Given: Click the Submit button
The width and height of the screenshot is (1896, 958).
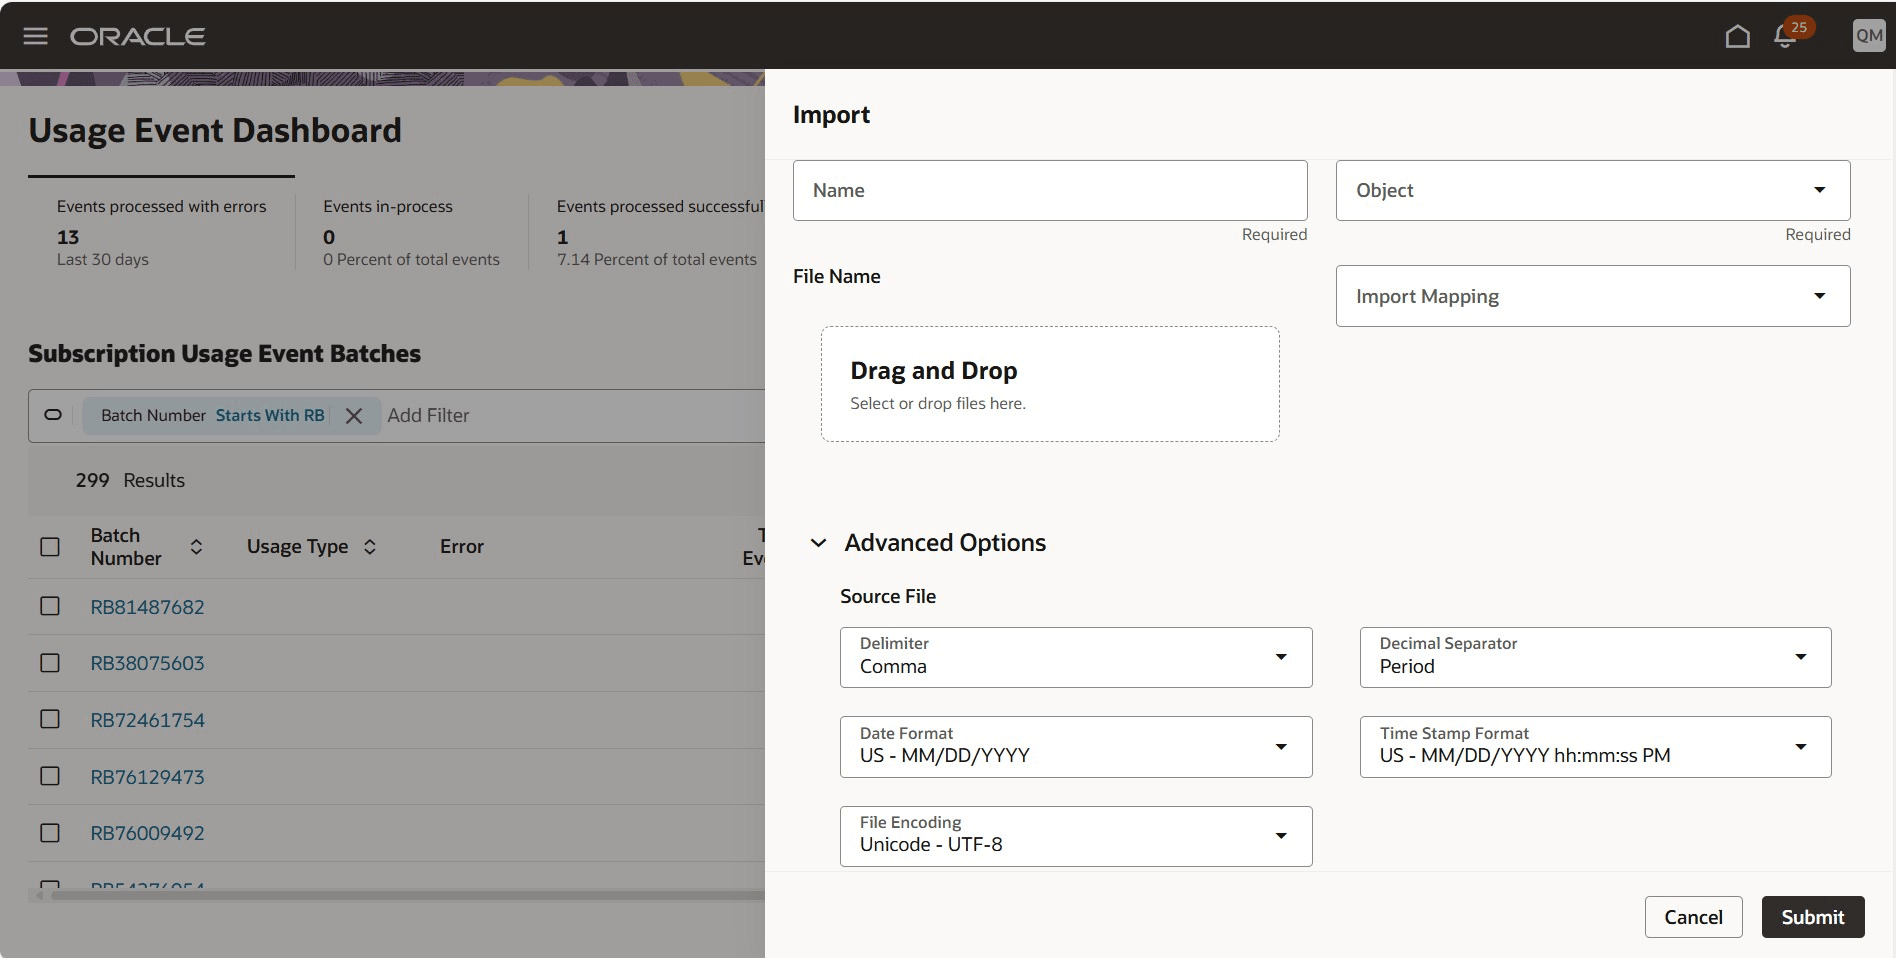Looking at the screenshot, I should [1812, 917].
